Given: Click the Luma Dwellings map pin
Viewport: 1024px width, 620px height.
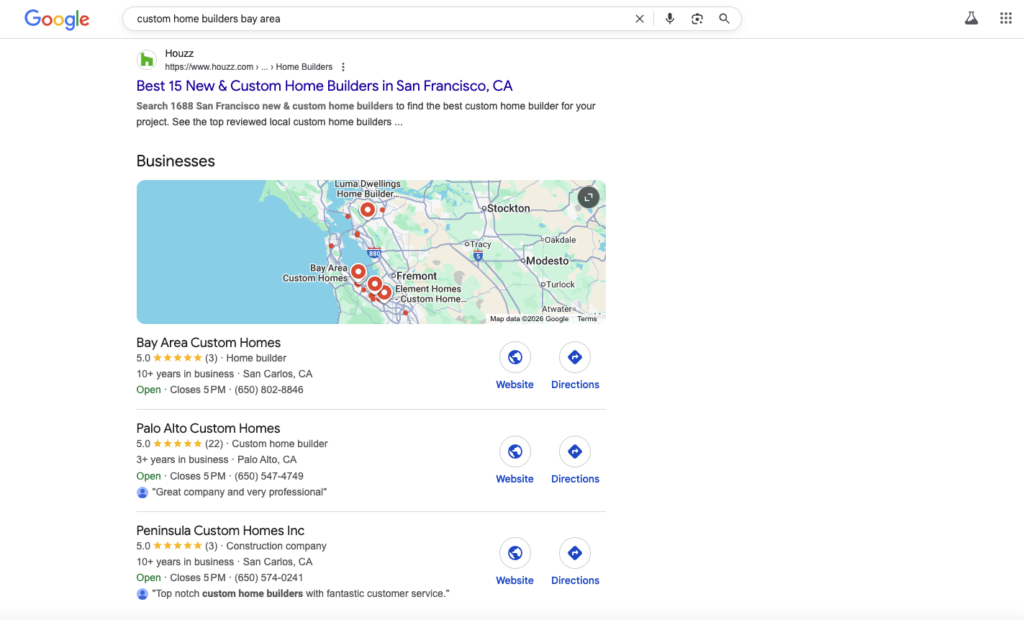Looking at the screenshot, I should pyautogui.click(x=367, y=210).
